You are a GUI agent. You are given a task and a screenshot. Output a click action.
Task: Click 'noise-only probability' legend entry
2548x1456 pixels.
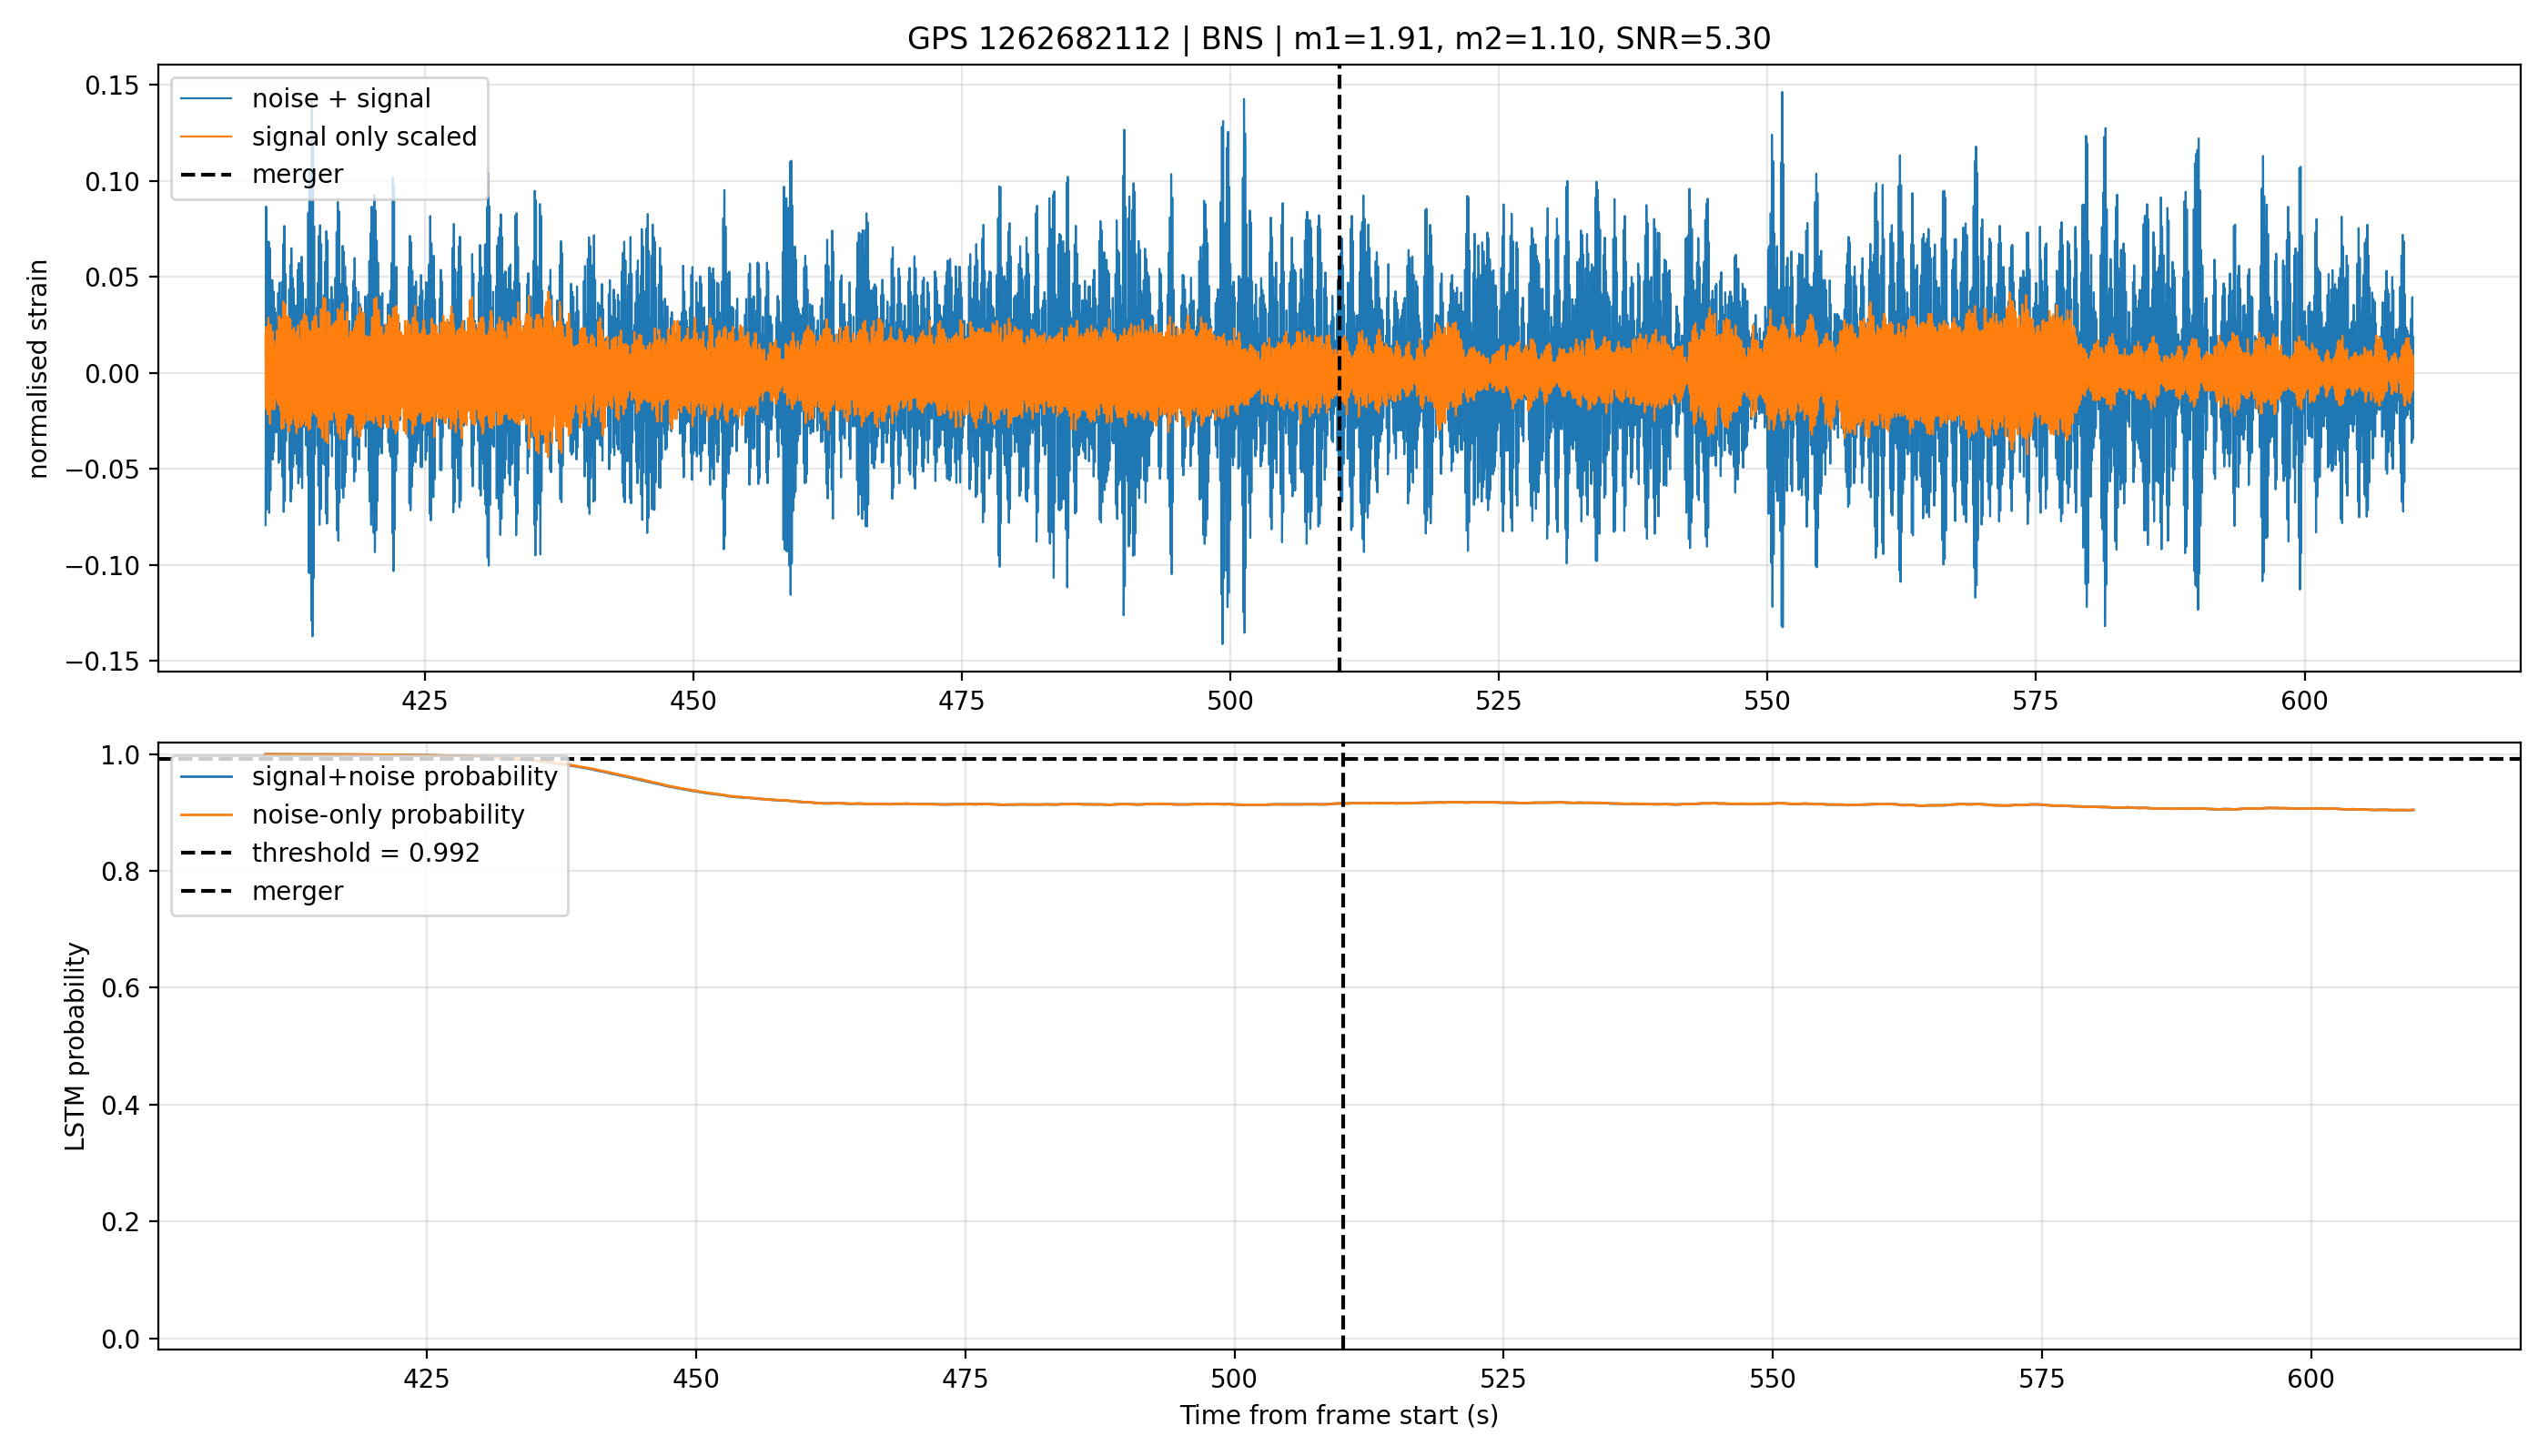click(352, 815)
